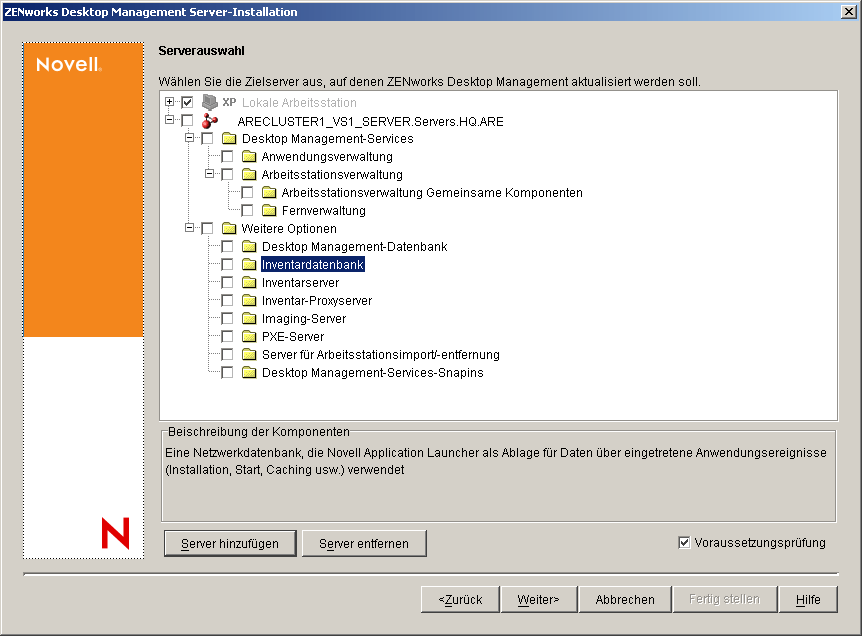This screenshot has width=862, height=636.
Task: Go back with the Zurück button
Action: click(460, 599)
